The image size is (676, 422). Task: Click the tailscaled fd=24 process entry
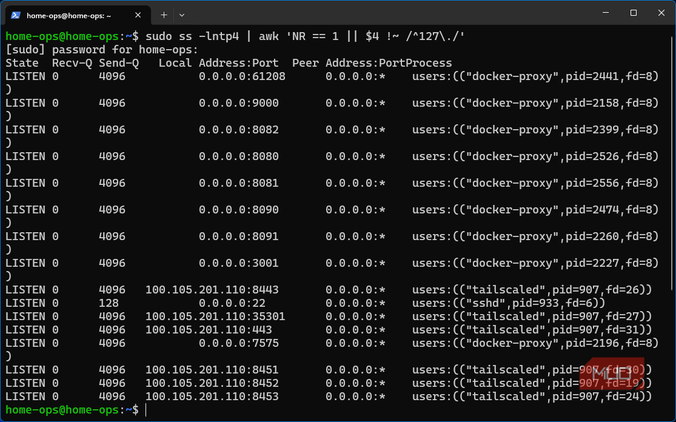click(x=532, y=397)
